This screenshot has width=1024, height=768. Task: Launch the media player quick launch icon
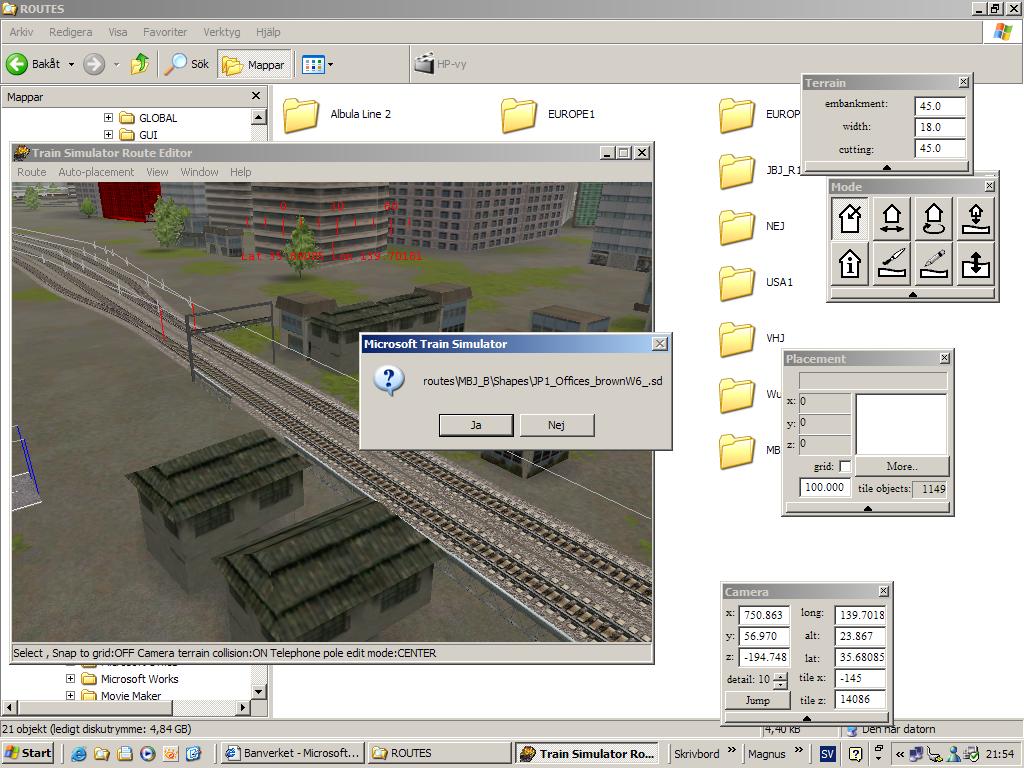[148, 754]
